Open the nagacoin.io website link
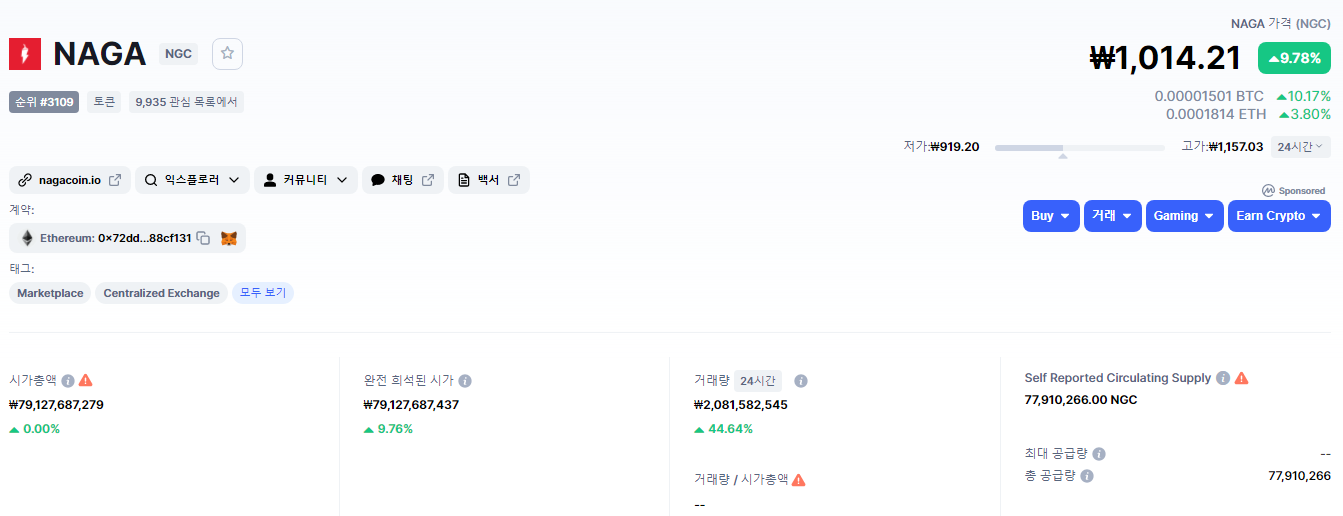The height and width of the screenshot is (516, 1343). (70, 180)
